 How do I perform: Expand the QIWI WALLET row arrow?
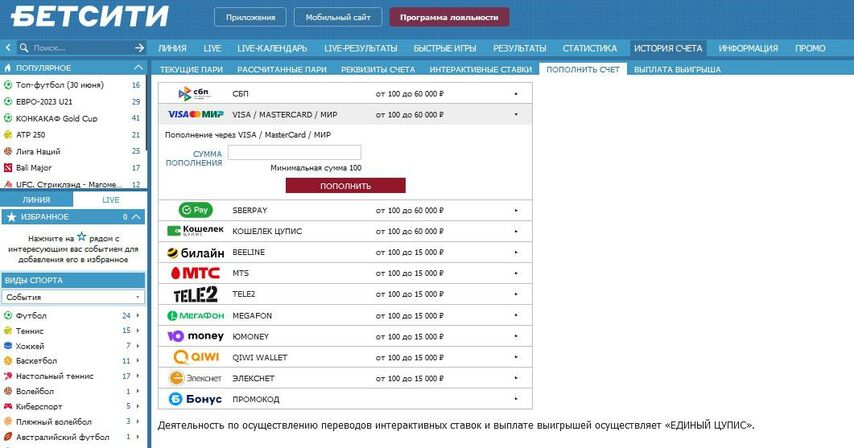[516, 357]
